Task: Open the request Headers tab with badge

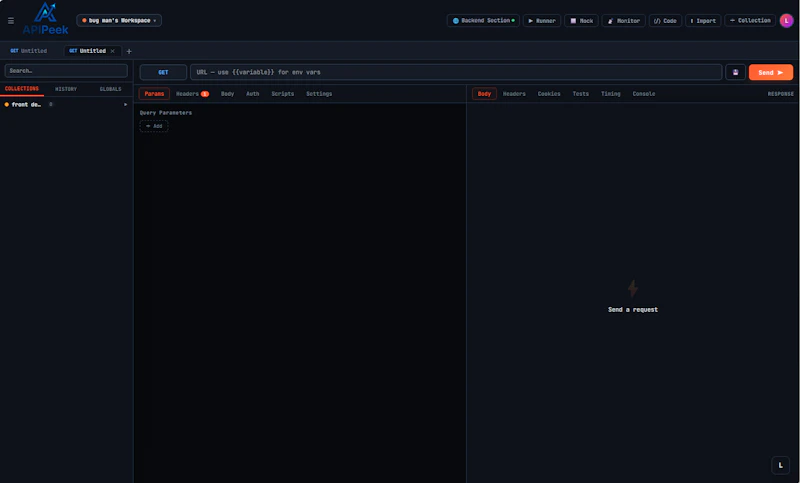Action: click(x=192, y=94)
